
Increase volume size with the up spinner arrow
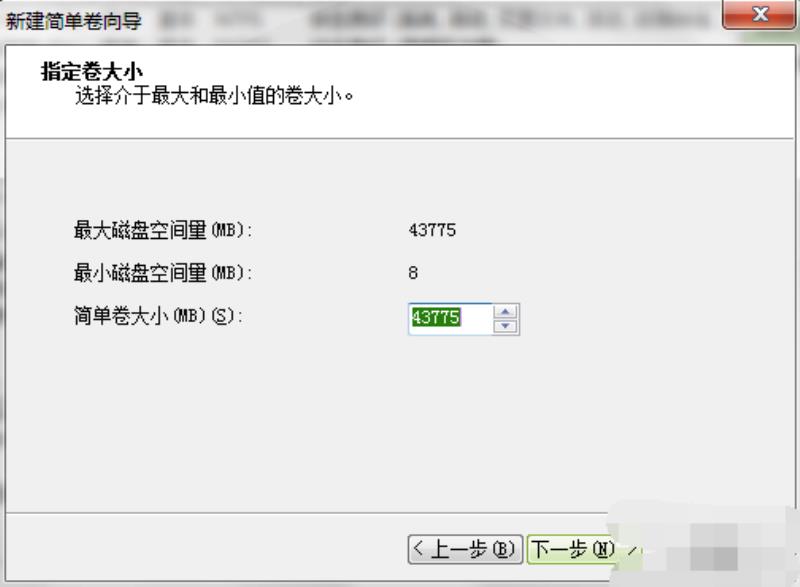[x=505, y=312]
